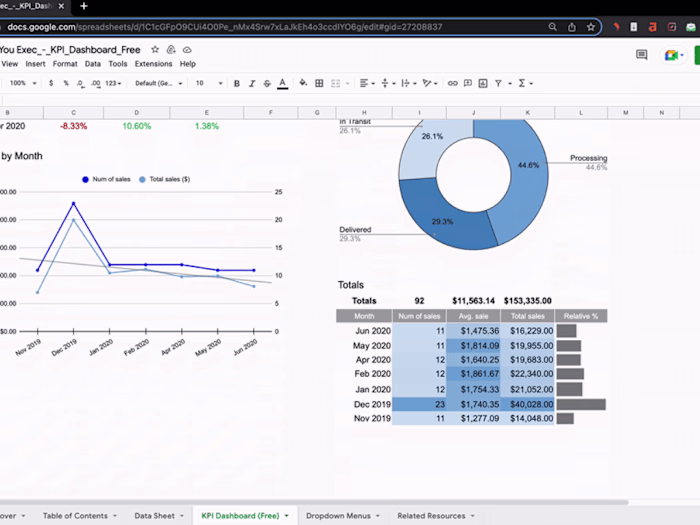
Task: Open Table of Contents tab menu arrow
Action: coord(115,516)
